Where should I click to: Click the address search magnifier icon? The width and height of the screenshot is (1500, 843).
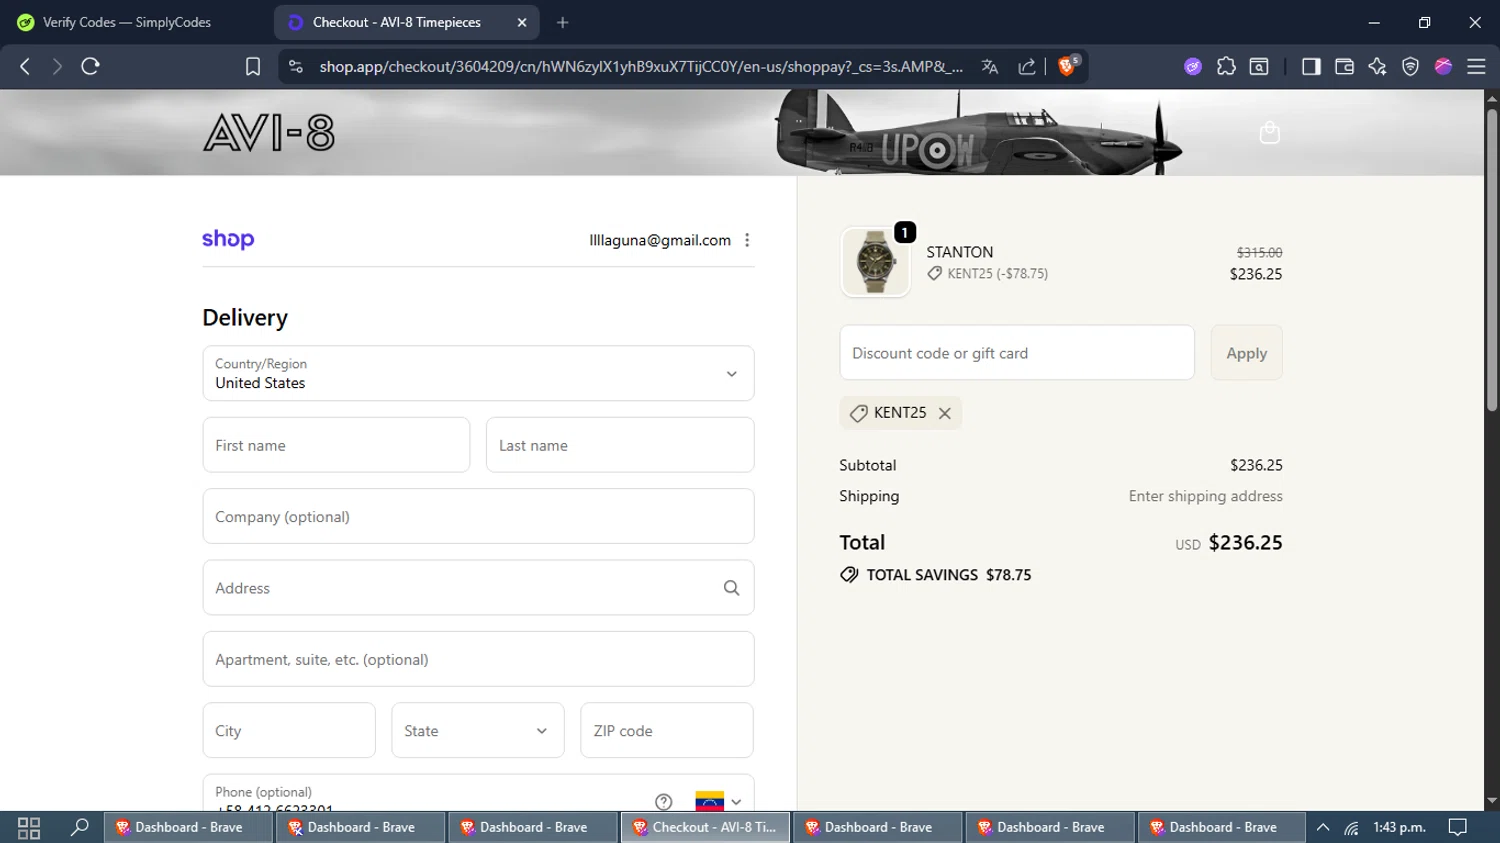point(732,588)
